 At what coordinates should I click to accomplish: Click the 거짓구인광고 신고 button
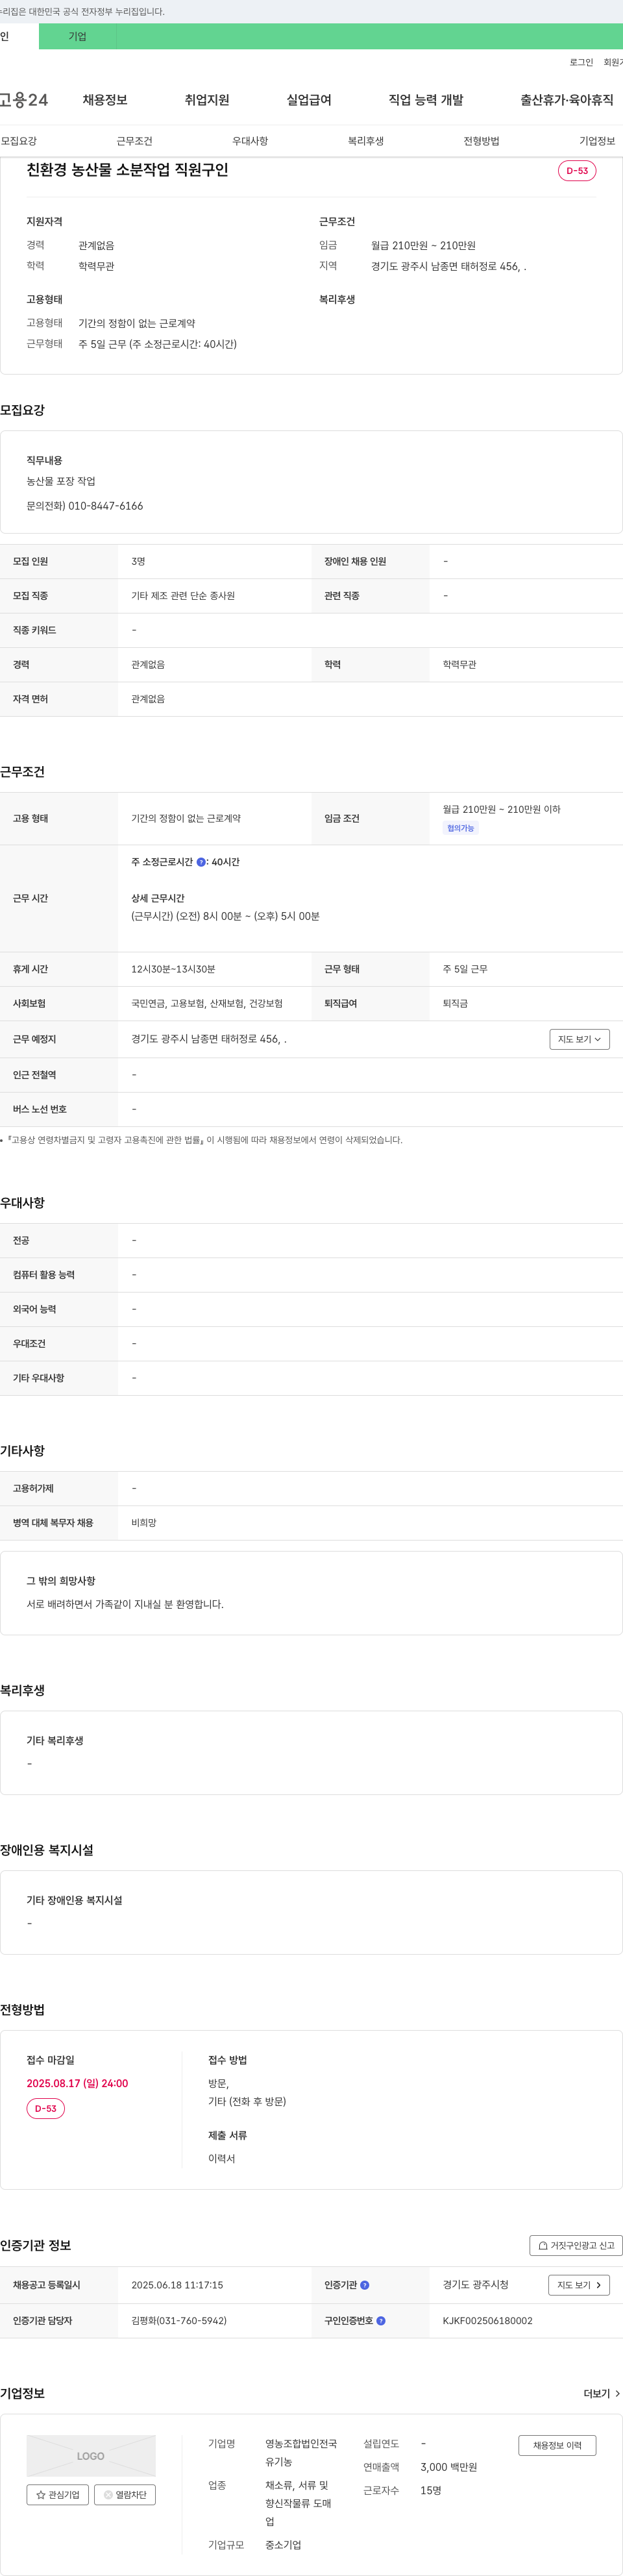tap(576, 2245)
